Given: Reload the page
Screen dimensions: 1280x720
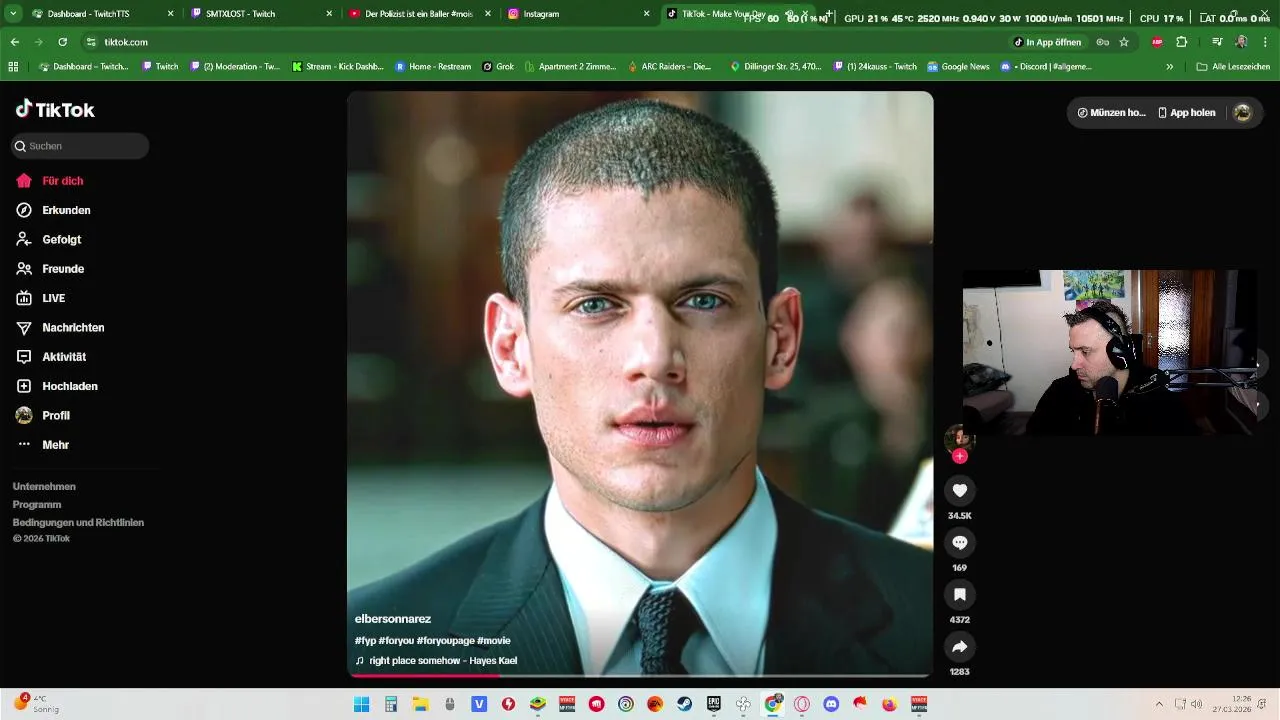Looking at the screenshot, I should coord(62,42).
